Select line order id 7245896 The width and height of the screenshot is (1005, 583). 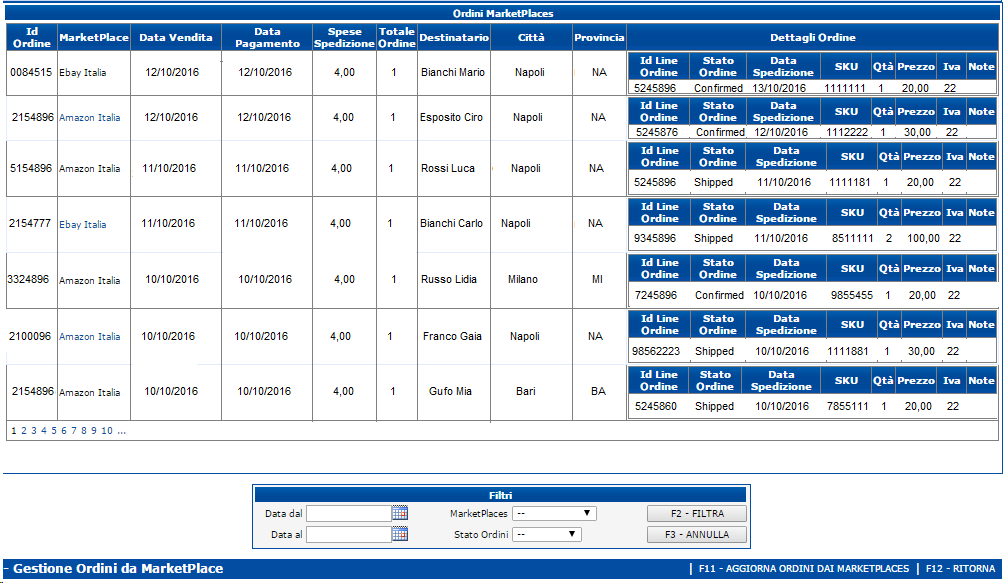click(x=656, y=295)
